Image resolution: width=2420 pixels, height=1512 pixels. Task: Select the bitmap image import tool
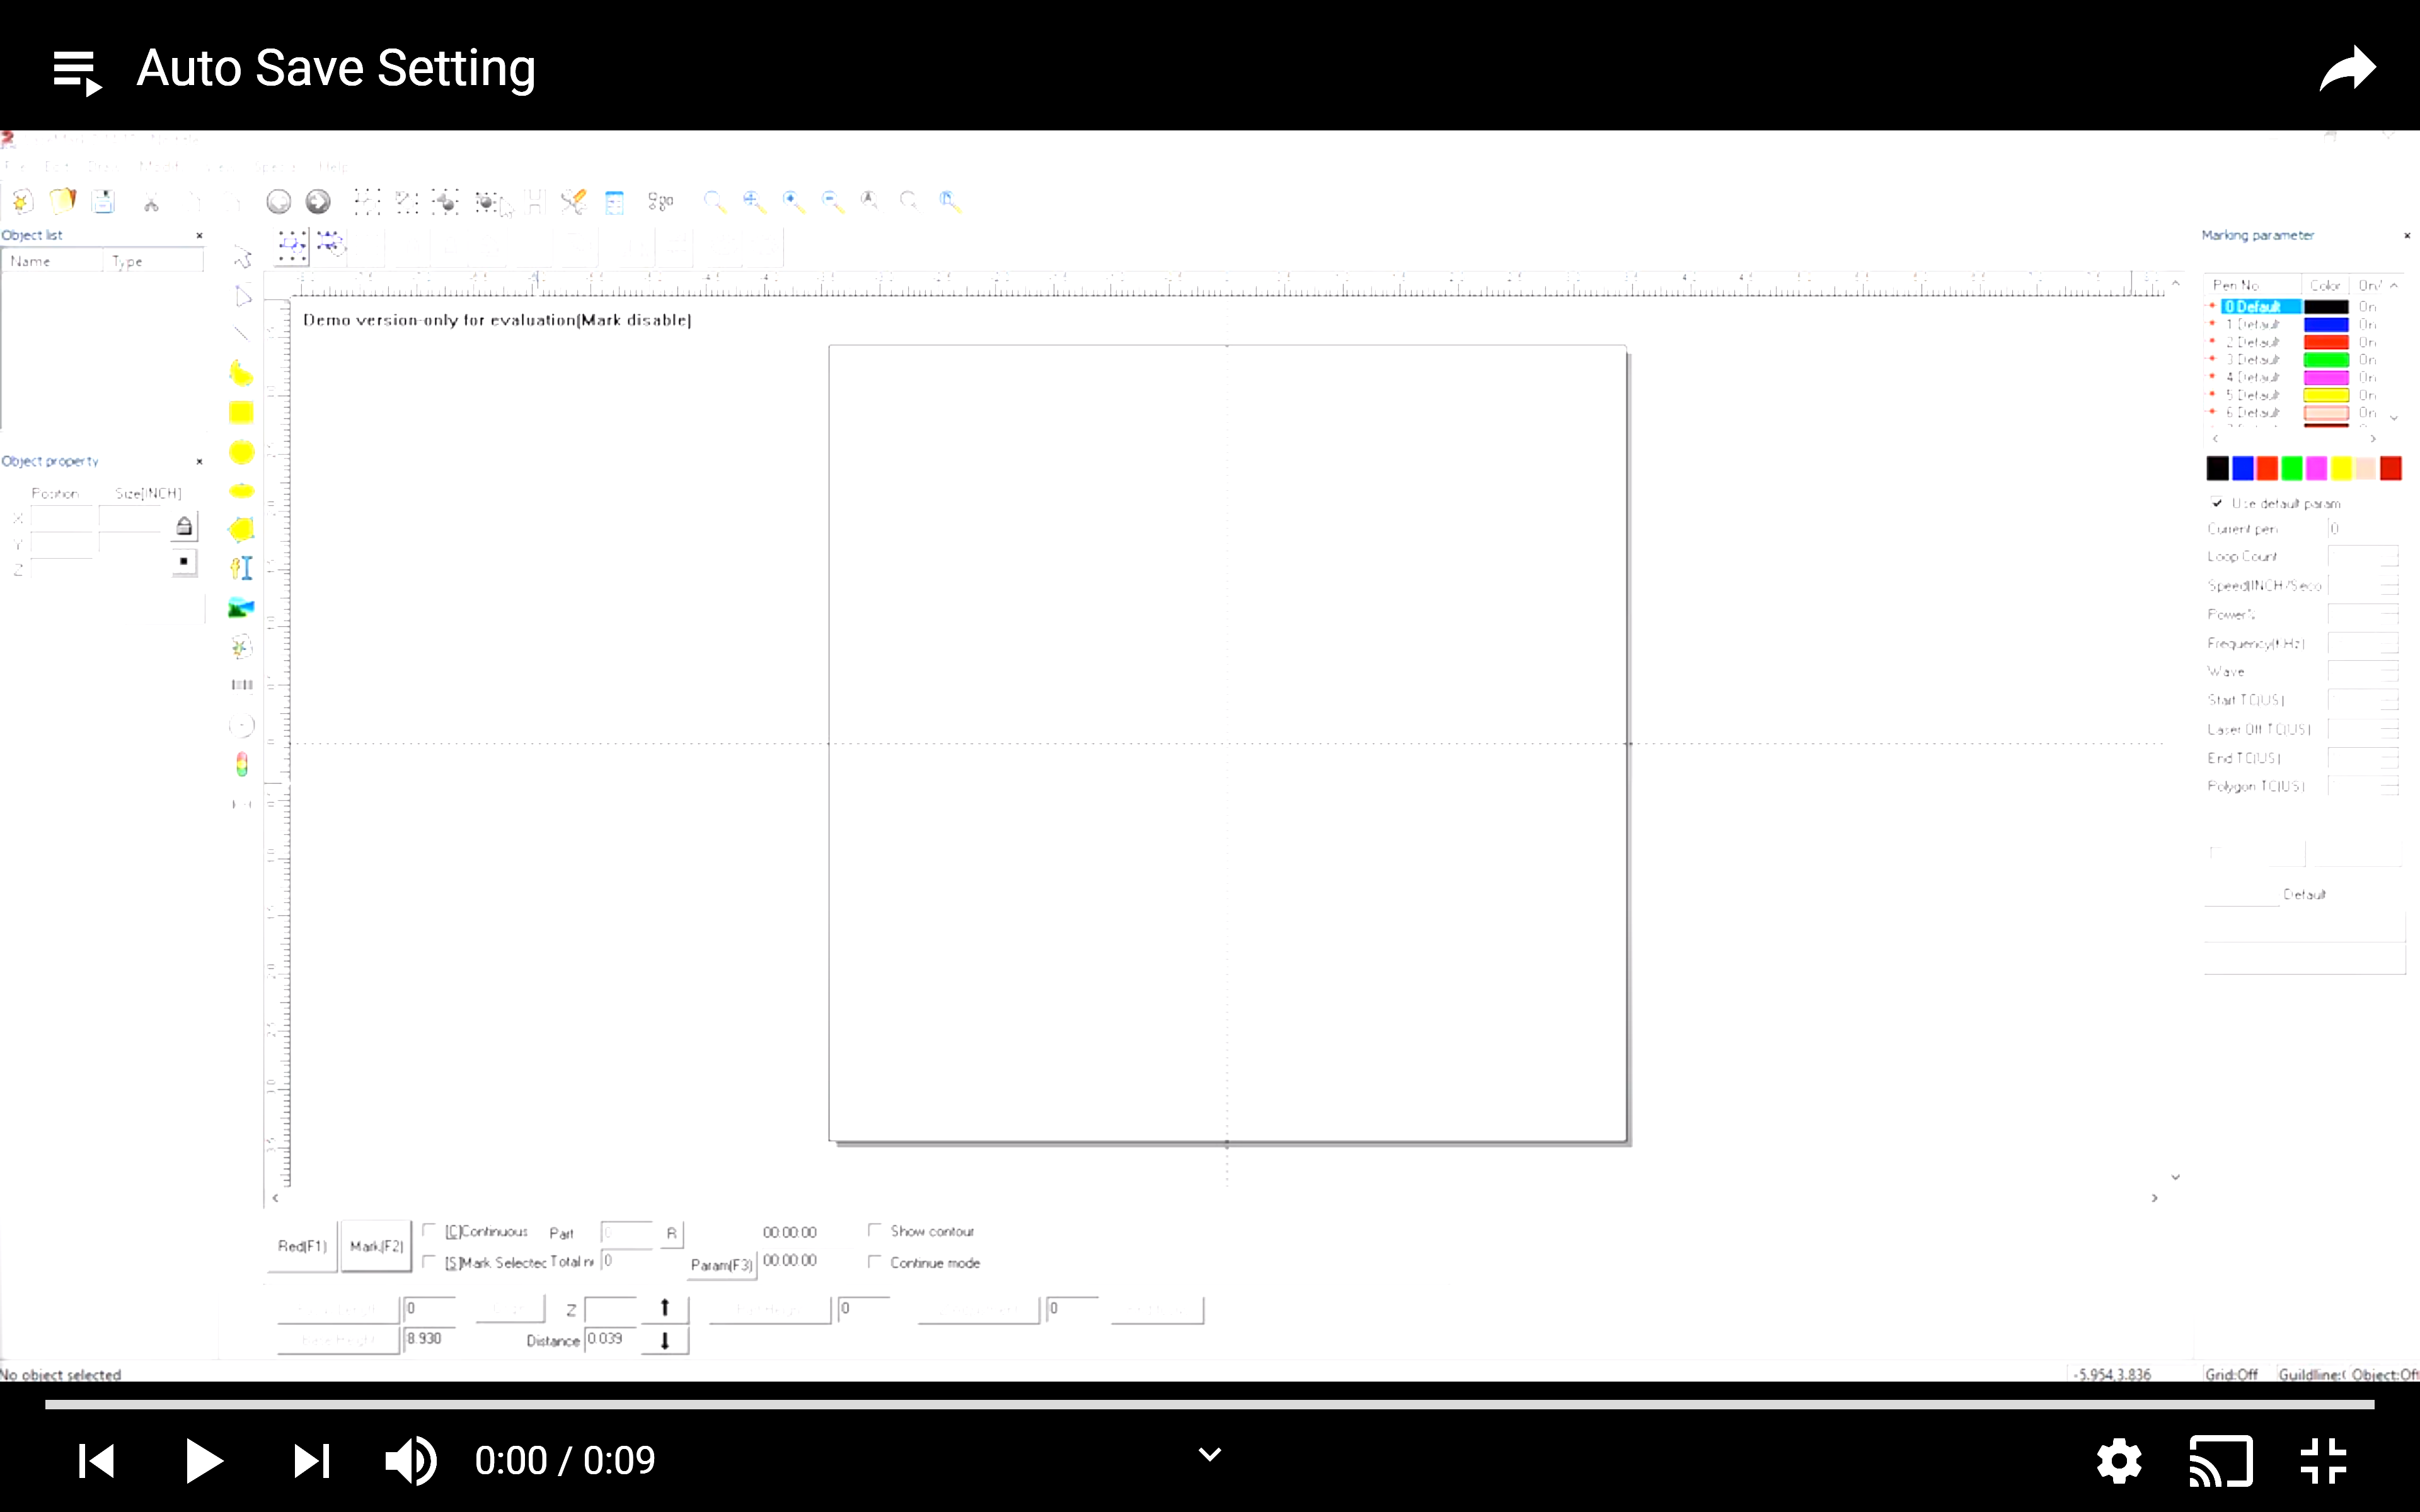pos(241,608)
